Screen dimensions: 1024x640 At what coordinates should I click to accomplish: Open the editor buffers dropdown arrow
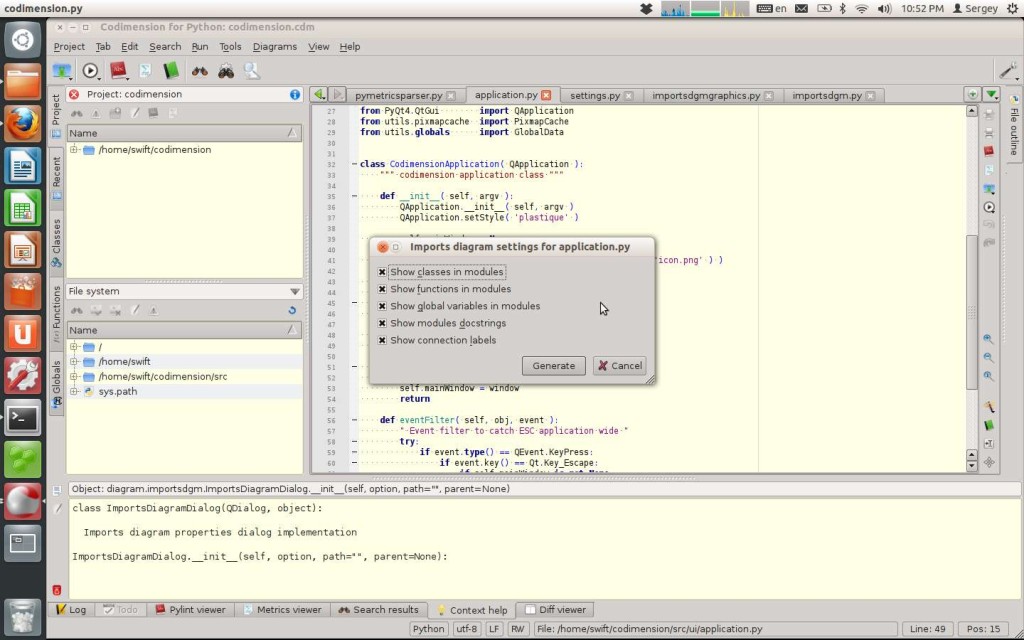989,94
